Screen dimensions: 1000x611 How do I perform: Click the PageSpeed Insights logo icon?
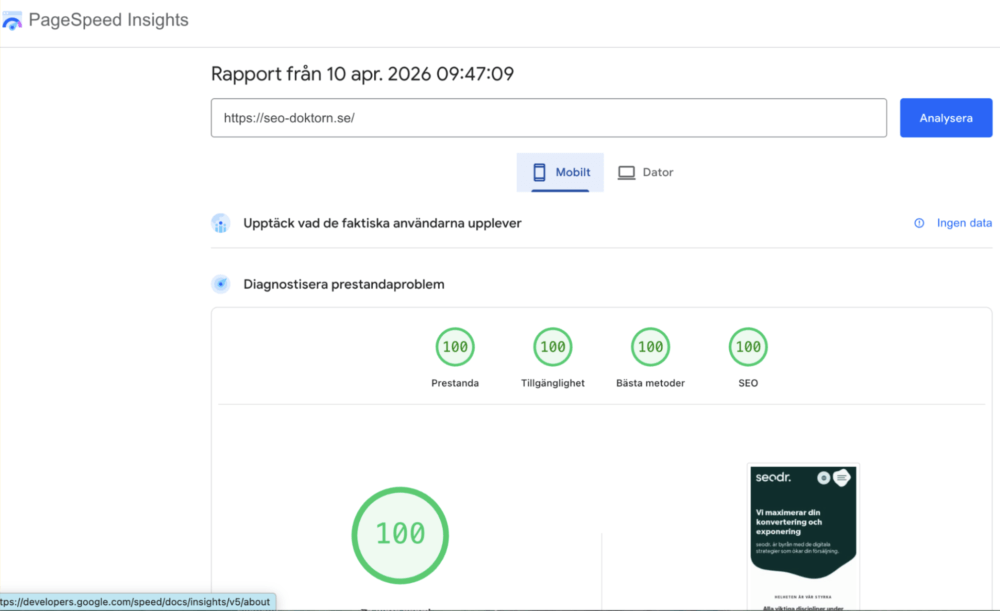(x=12, y=20)
